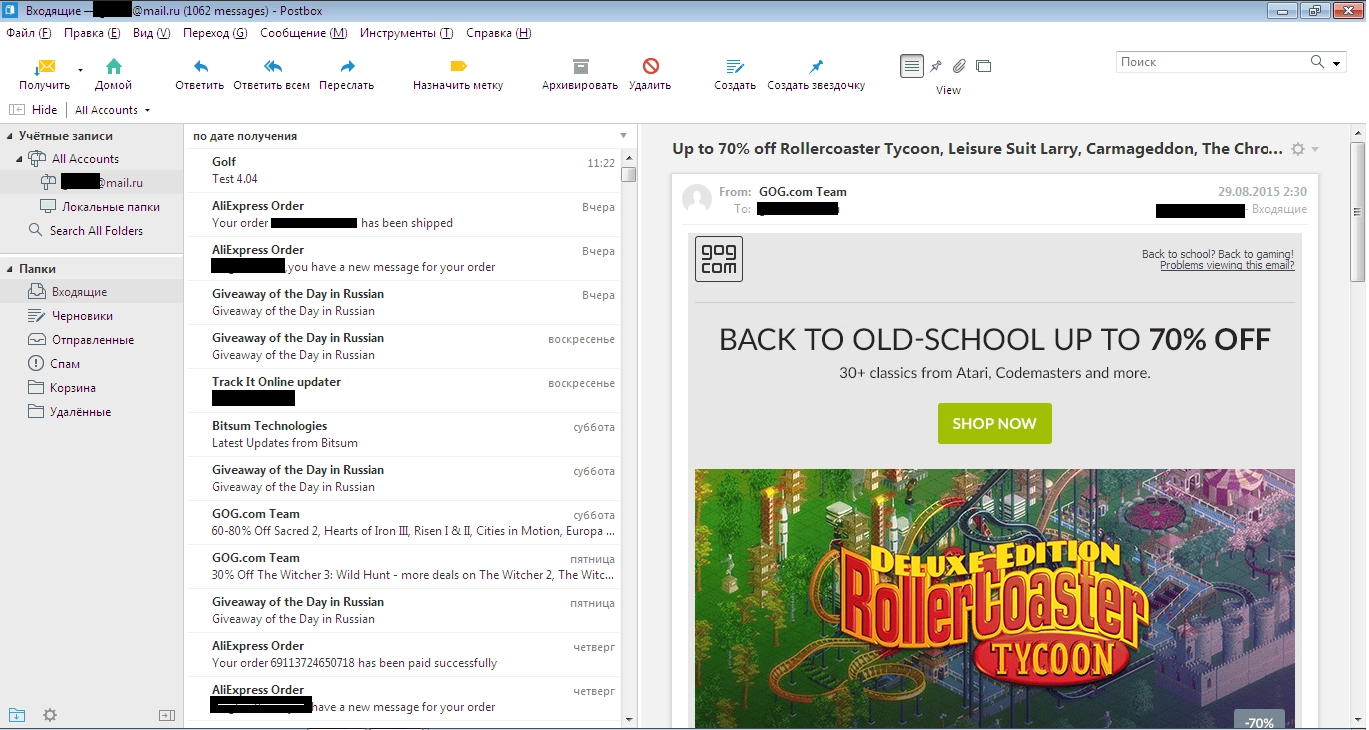Select the mail.ru account in tree

92,182
